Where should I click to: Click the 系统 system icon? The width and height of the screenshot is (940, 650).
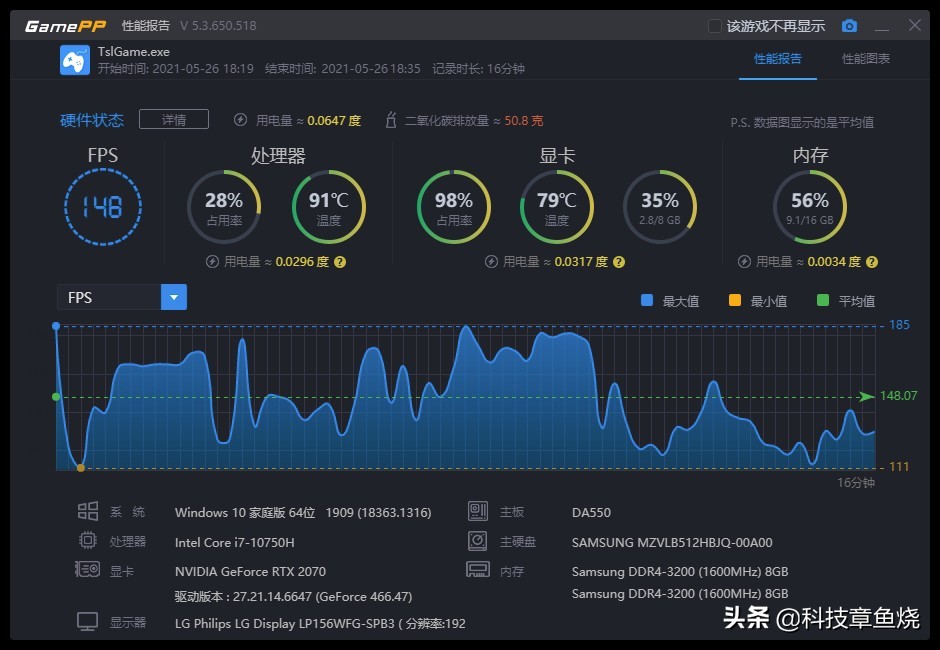[89, 512]
